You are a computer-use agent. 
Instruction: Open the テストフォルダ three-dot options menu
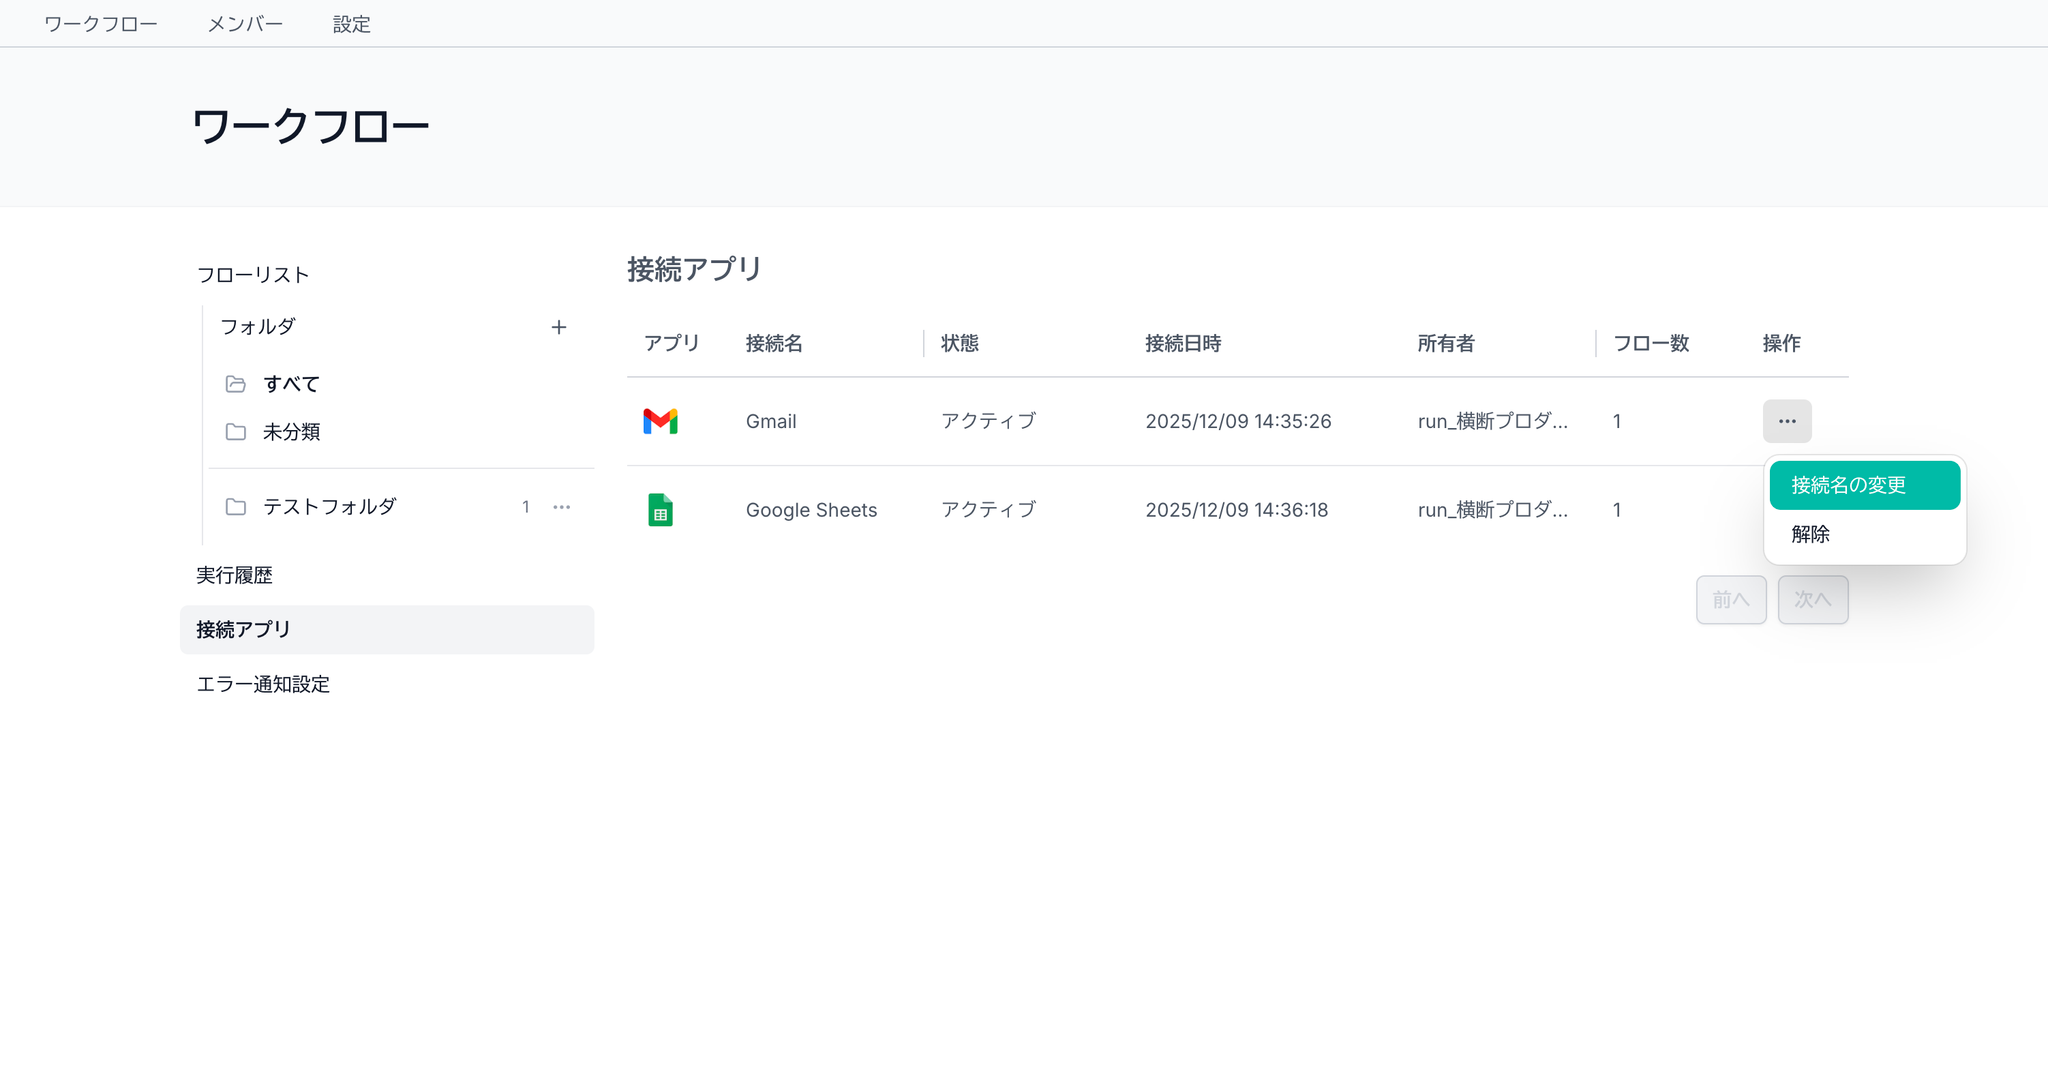[x=562, y=507]
